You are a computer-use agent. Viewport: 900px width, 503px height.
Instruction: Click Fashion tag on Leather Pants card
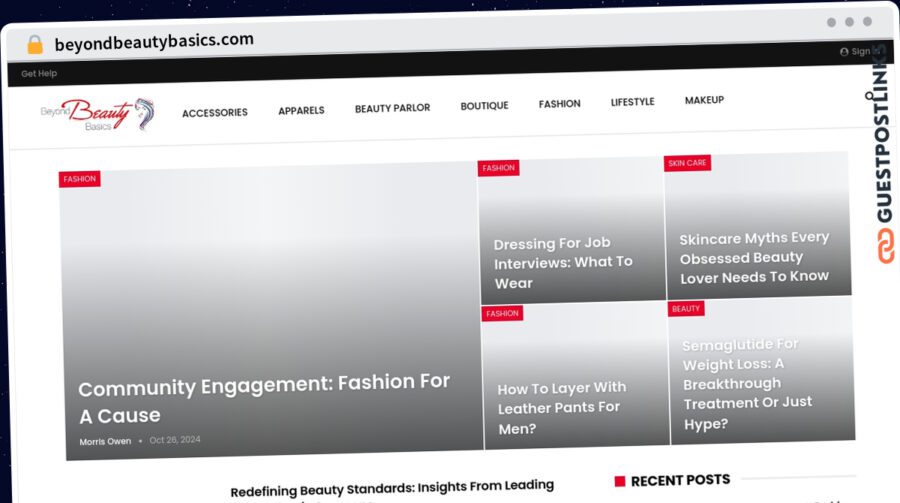(502, 314)
